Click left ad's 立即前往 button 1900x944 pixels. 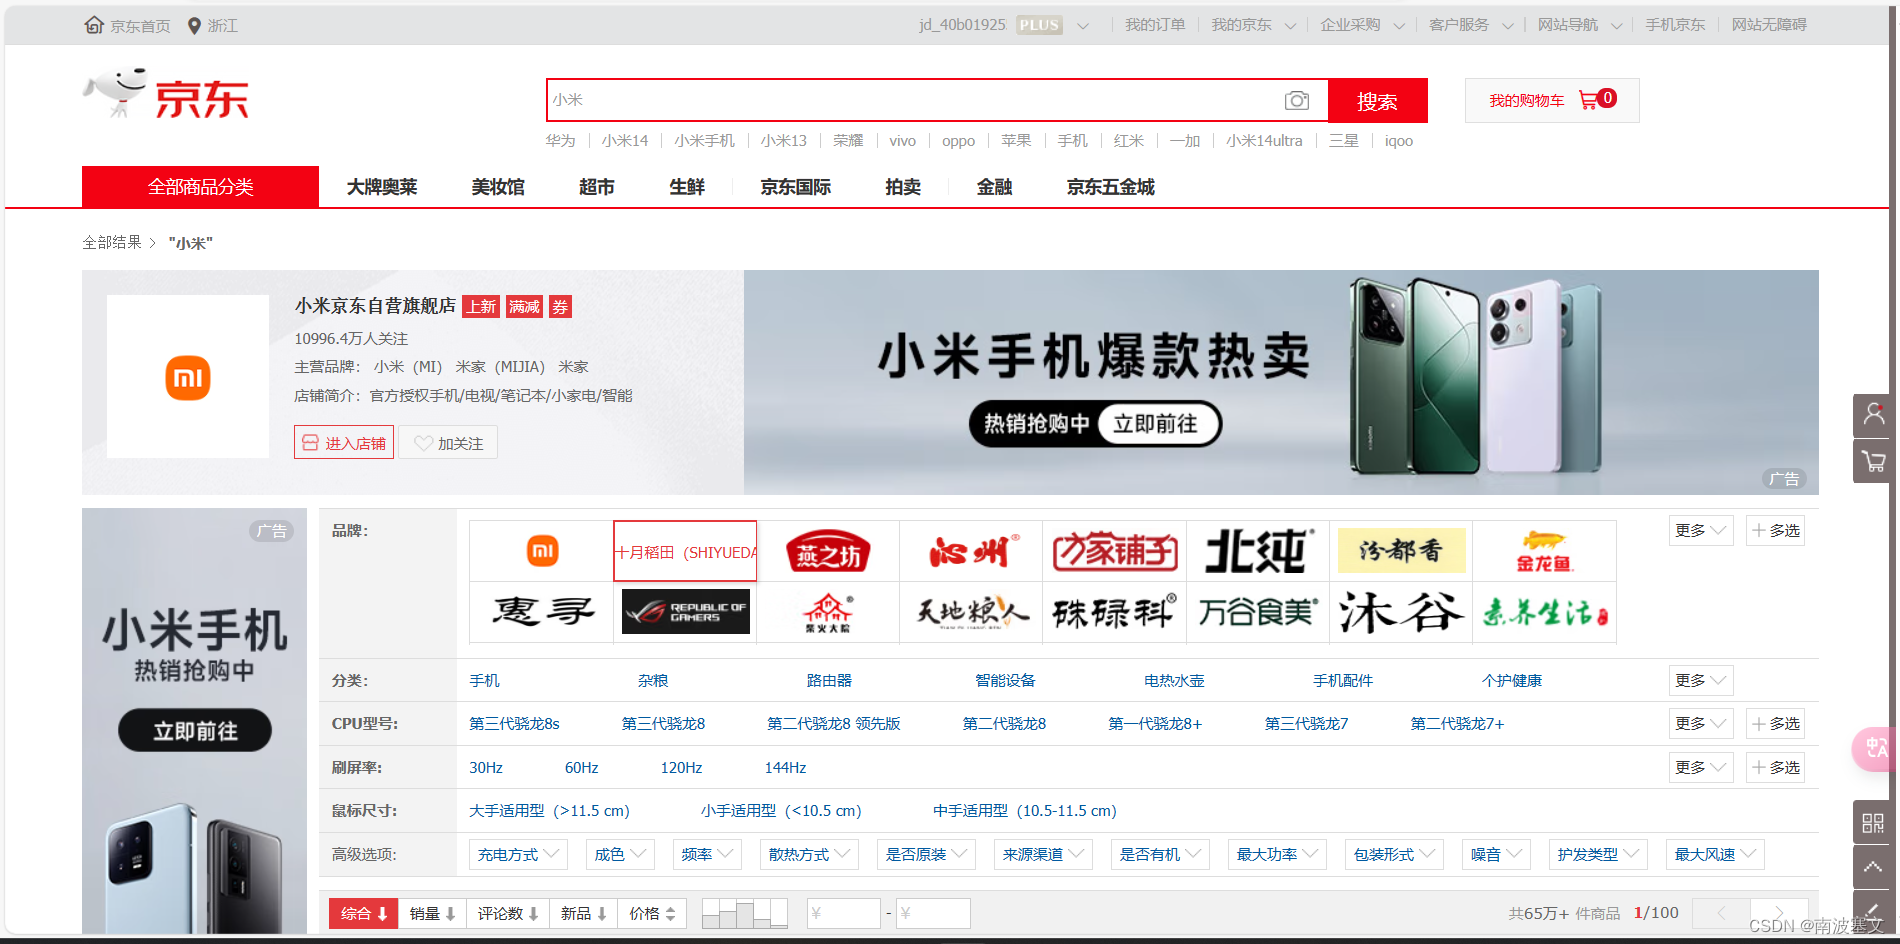click(195, 731)
